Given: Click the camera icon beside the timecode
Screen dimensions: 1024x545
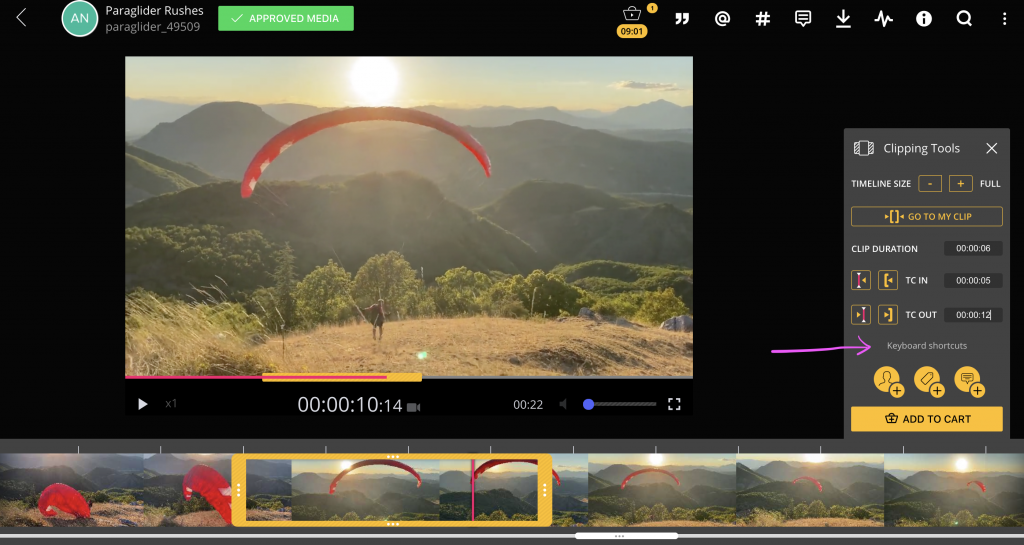Looking at the screenshot, I should 413,407.
